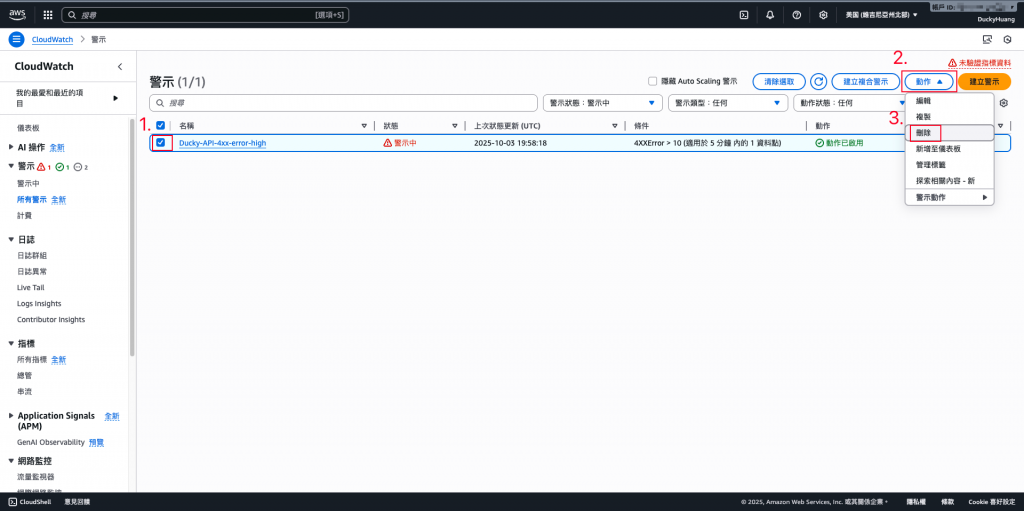
Task: Click the orange 建立警示 button
Action: click(x=984, y=82)
